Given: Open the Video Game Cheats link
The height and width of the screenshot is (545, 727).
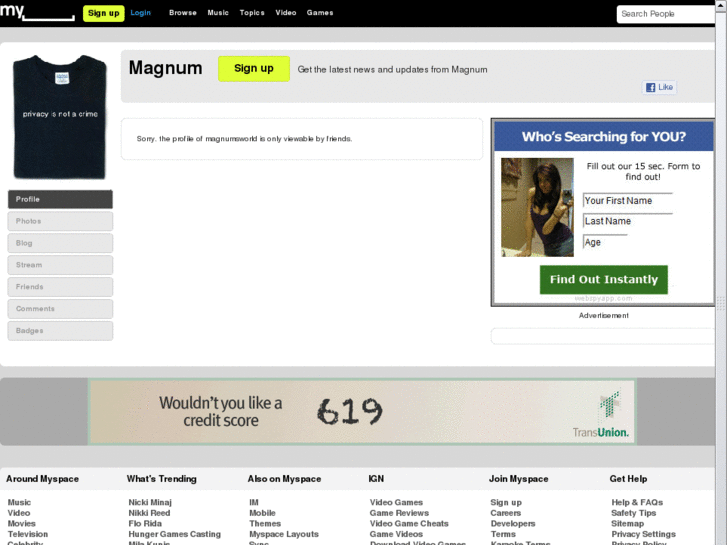Looking at the screenshot, I should click(x=409, y=524).
